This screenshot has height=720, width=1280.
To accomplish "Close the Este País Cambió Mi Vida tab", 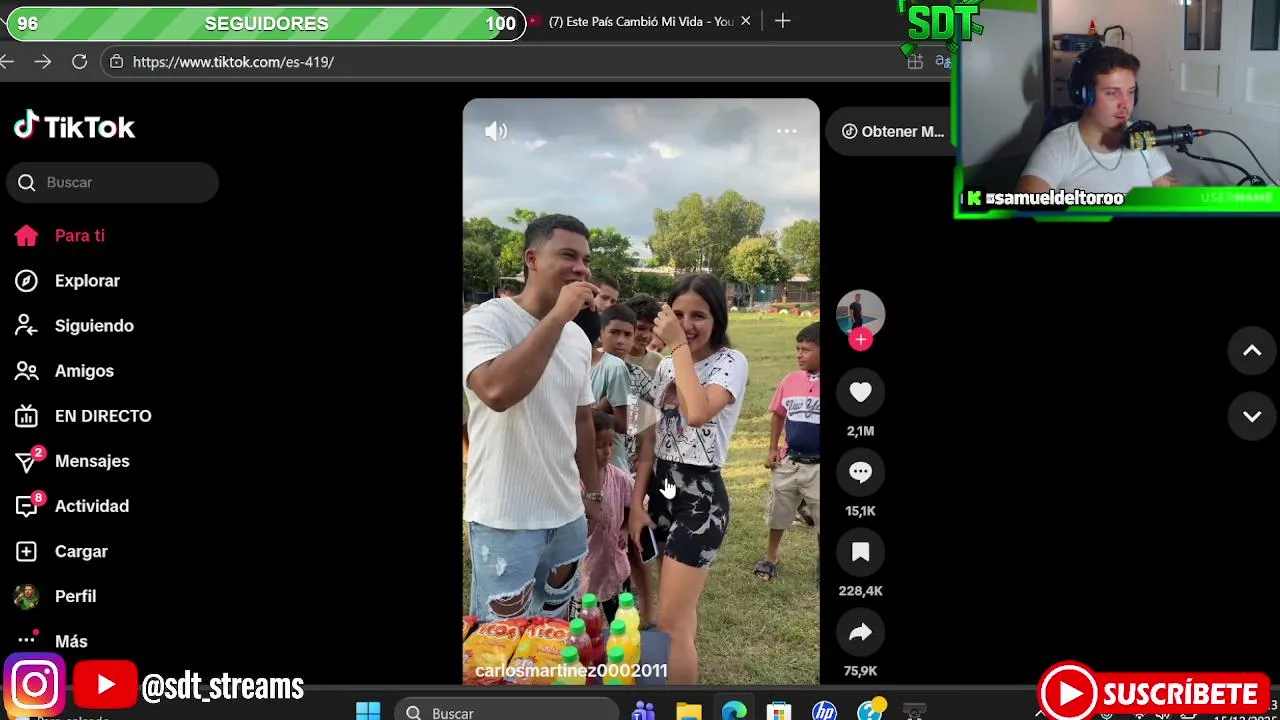I will (x=745, y=21).
